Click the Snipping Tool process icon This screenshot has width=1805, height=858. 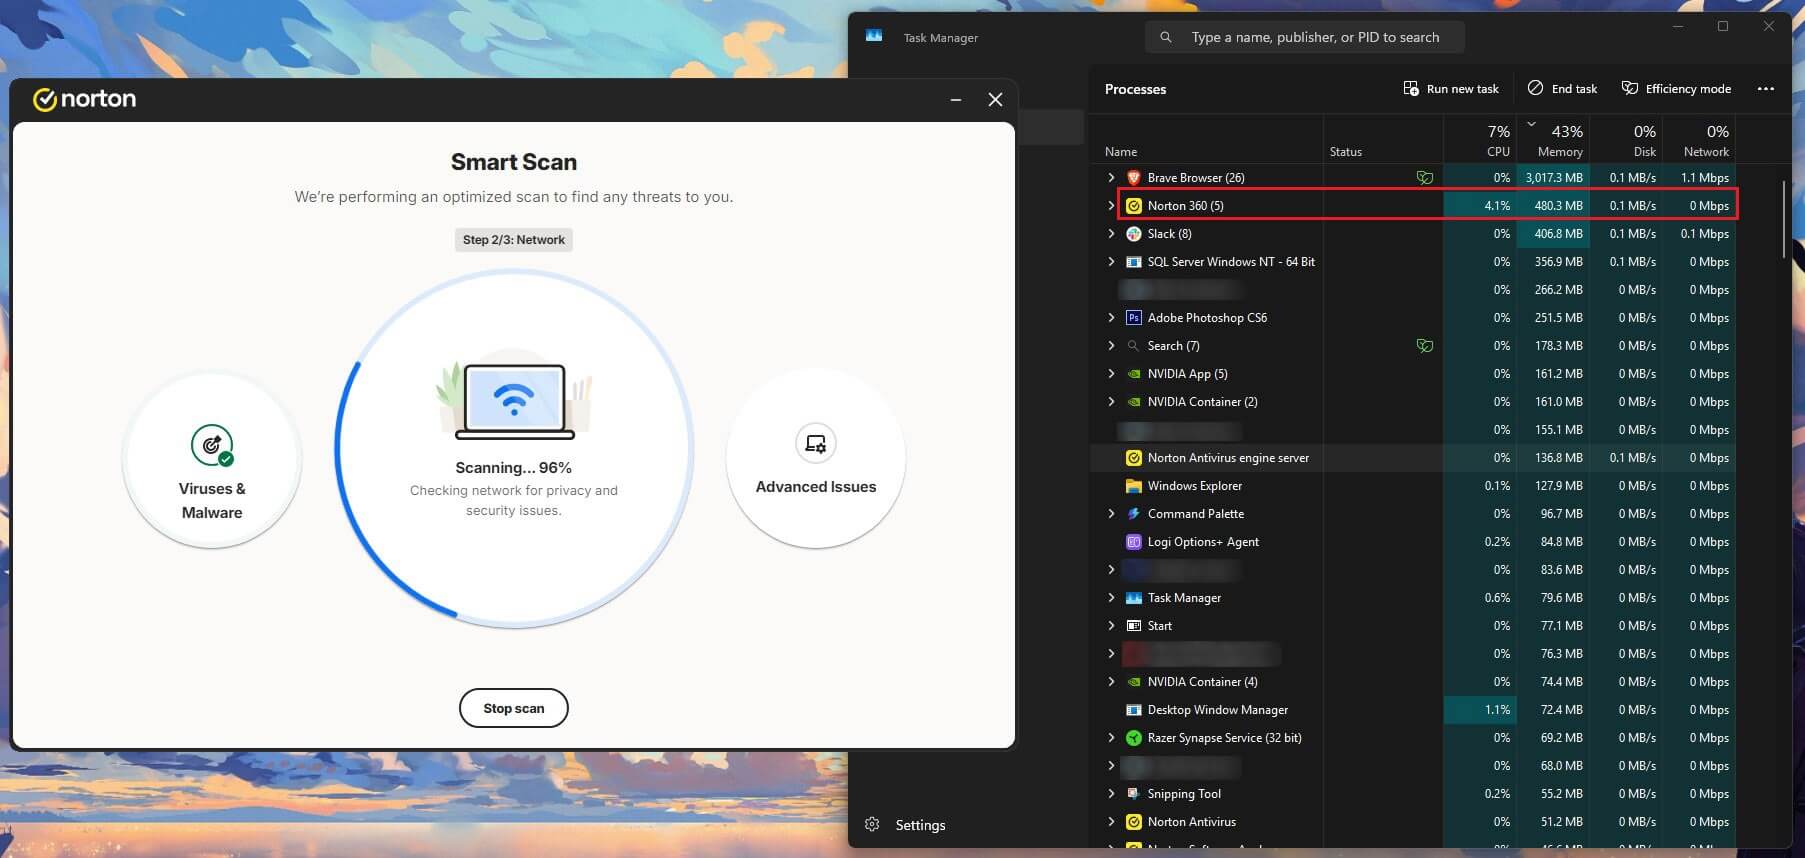1134,794
